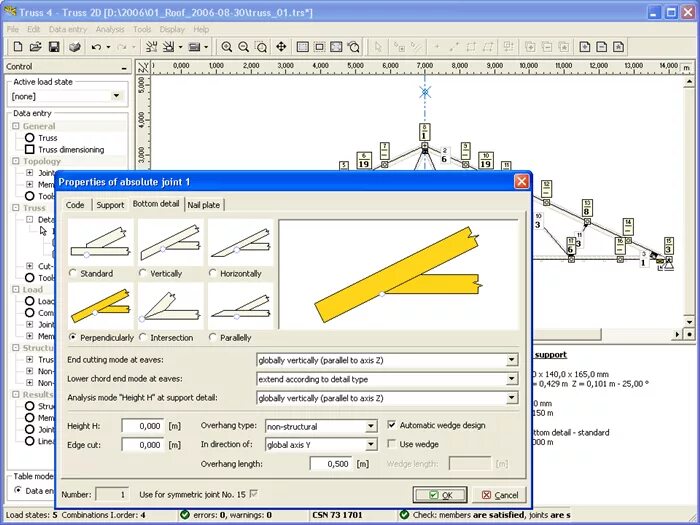Click the Z/Y axis icon at ruler corner
Viewport: 700px width, 525px height.
(143, 67)
